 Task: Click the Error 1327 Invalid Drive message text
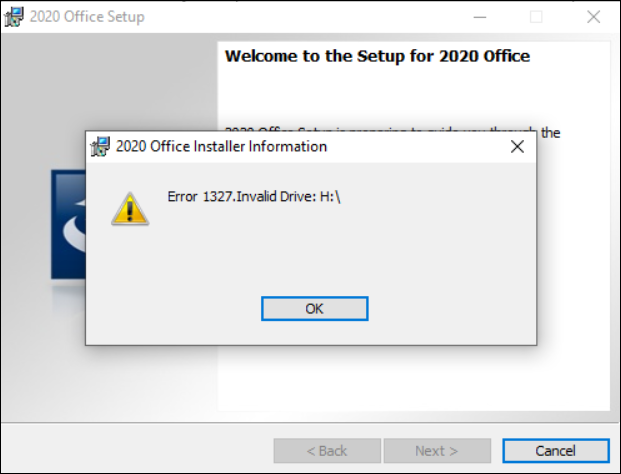254,196
